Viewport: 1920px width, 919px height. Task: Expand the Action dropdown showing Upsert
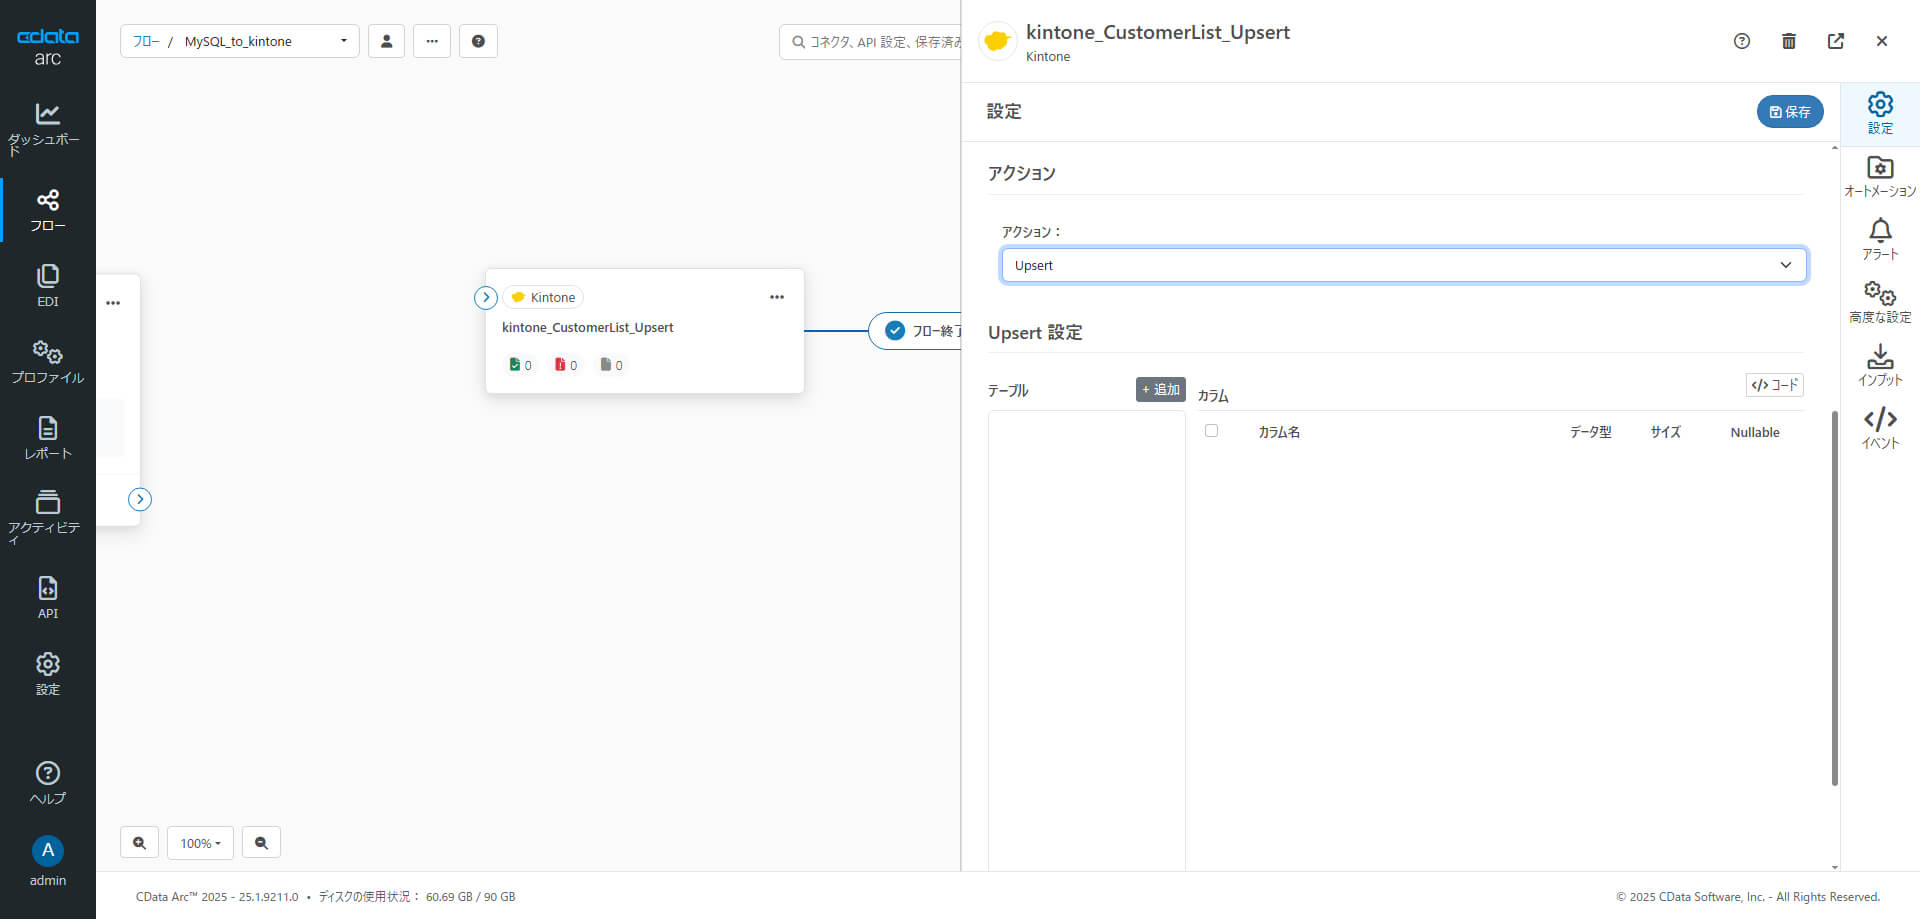point(1403,265)
